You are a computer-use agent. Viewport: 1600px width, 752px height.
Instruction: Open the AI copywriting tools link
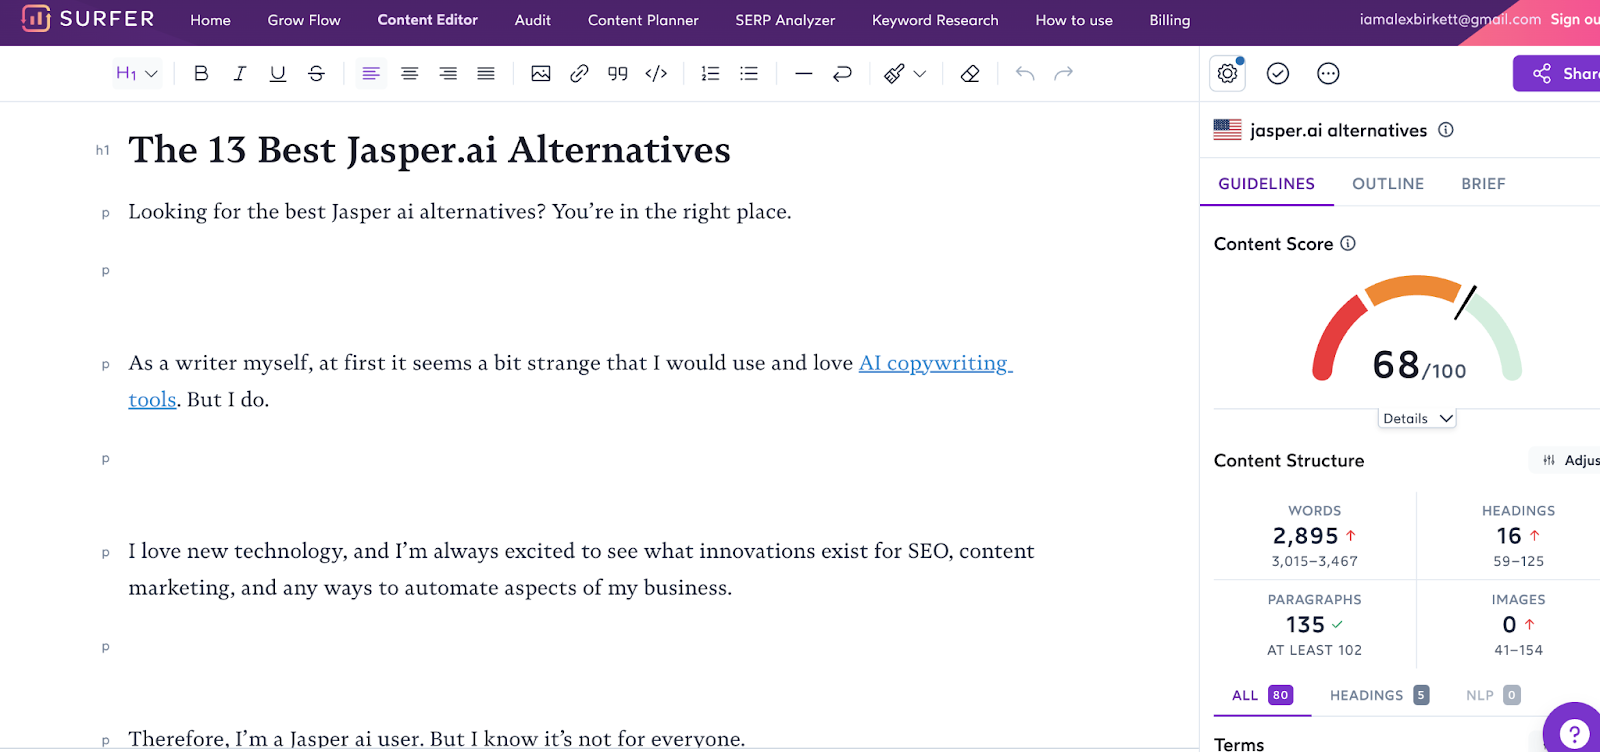[x=935, y=363]
